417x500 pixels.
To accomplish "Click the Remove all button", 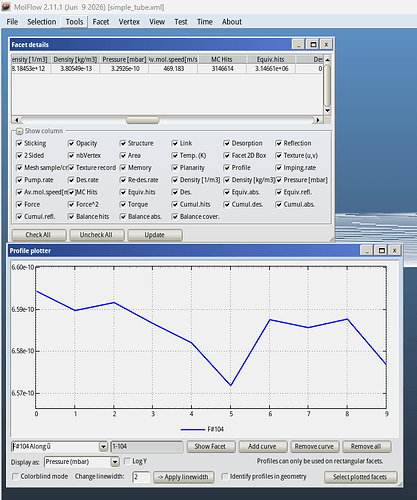I will click(366, 446).
